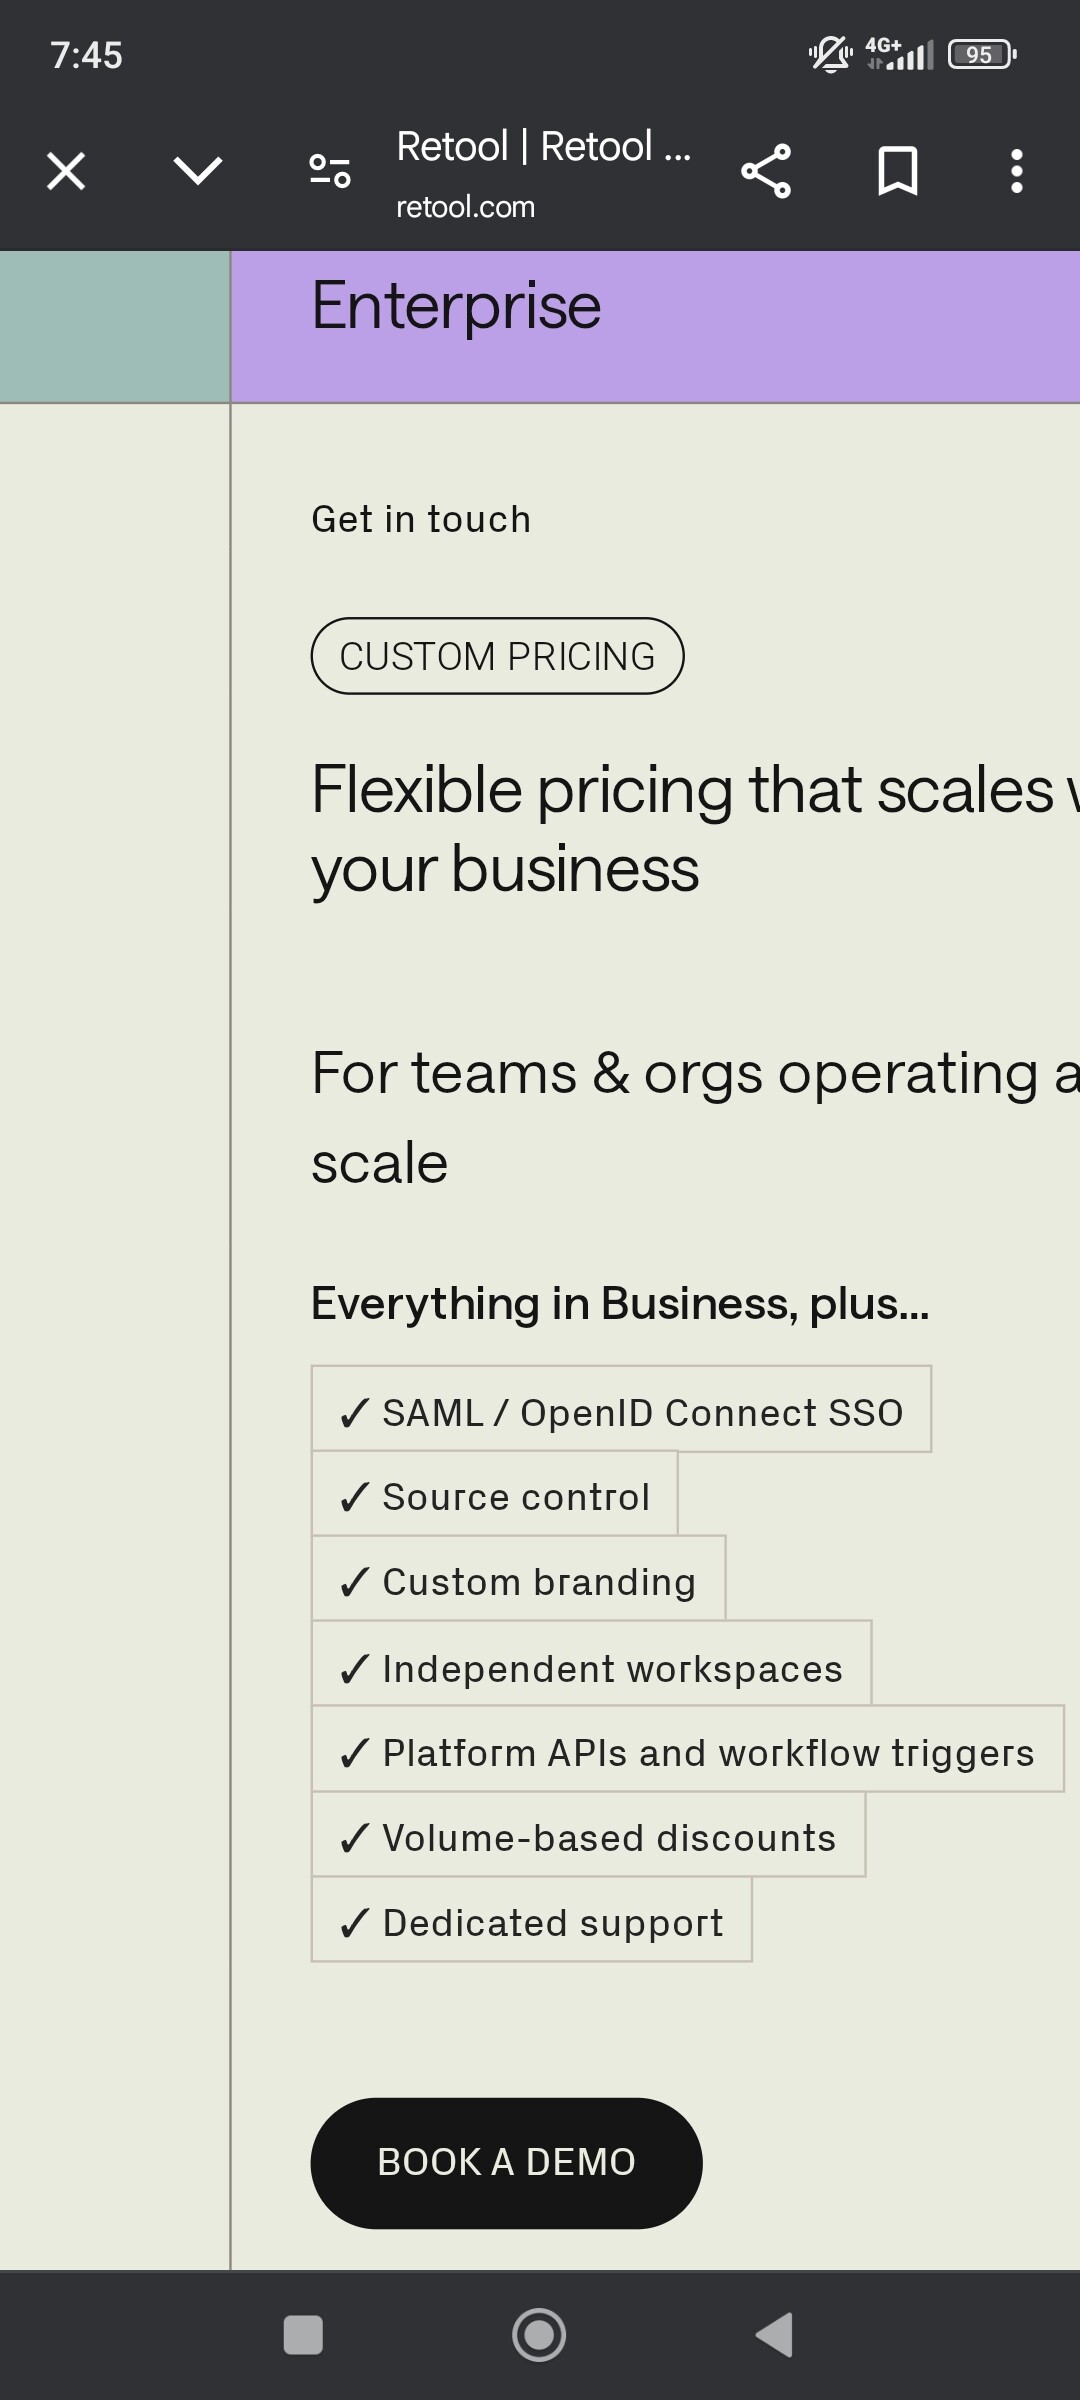Open site settings tune icon
Viewport: 1080px width, 2400px height.
coord(330,171)
